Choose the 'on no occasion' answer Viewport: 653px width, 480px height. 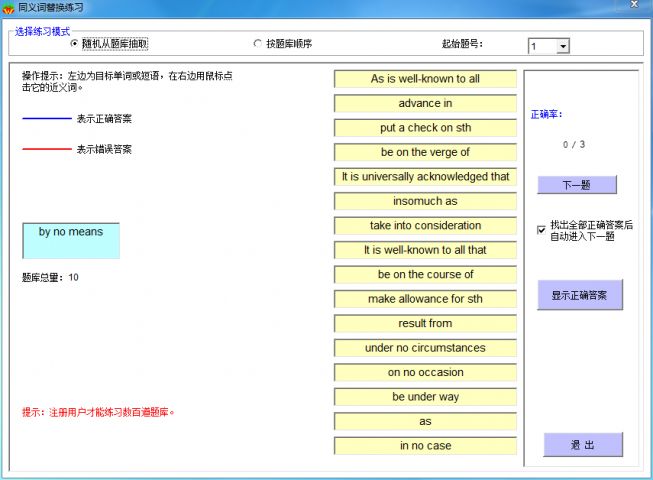point(425,372)
